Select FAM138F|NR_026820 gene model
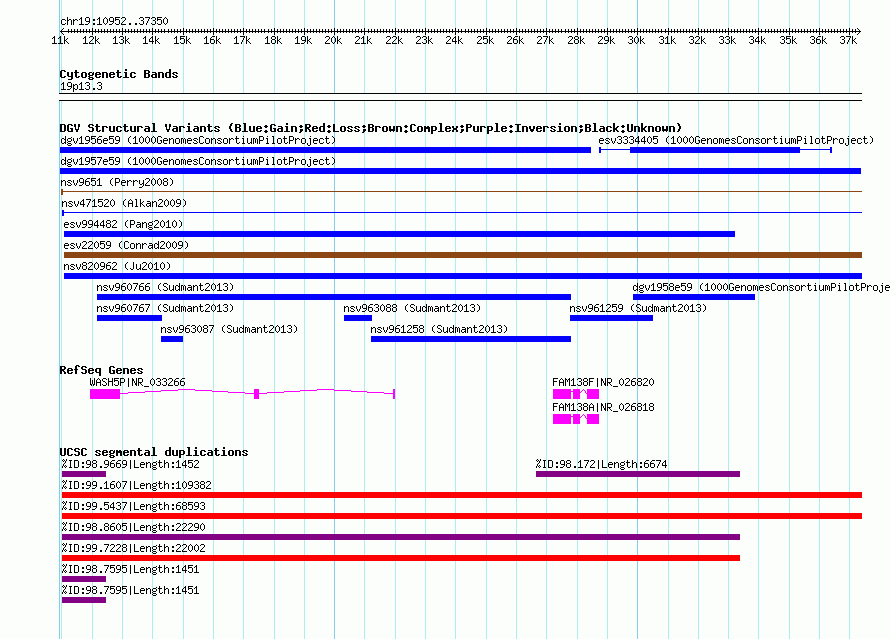890x639 pixels. (x=576, y=394)
